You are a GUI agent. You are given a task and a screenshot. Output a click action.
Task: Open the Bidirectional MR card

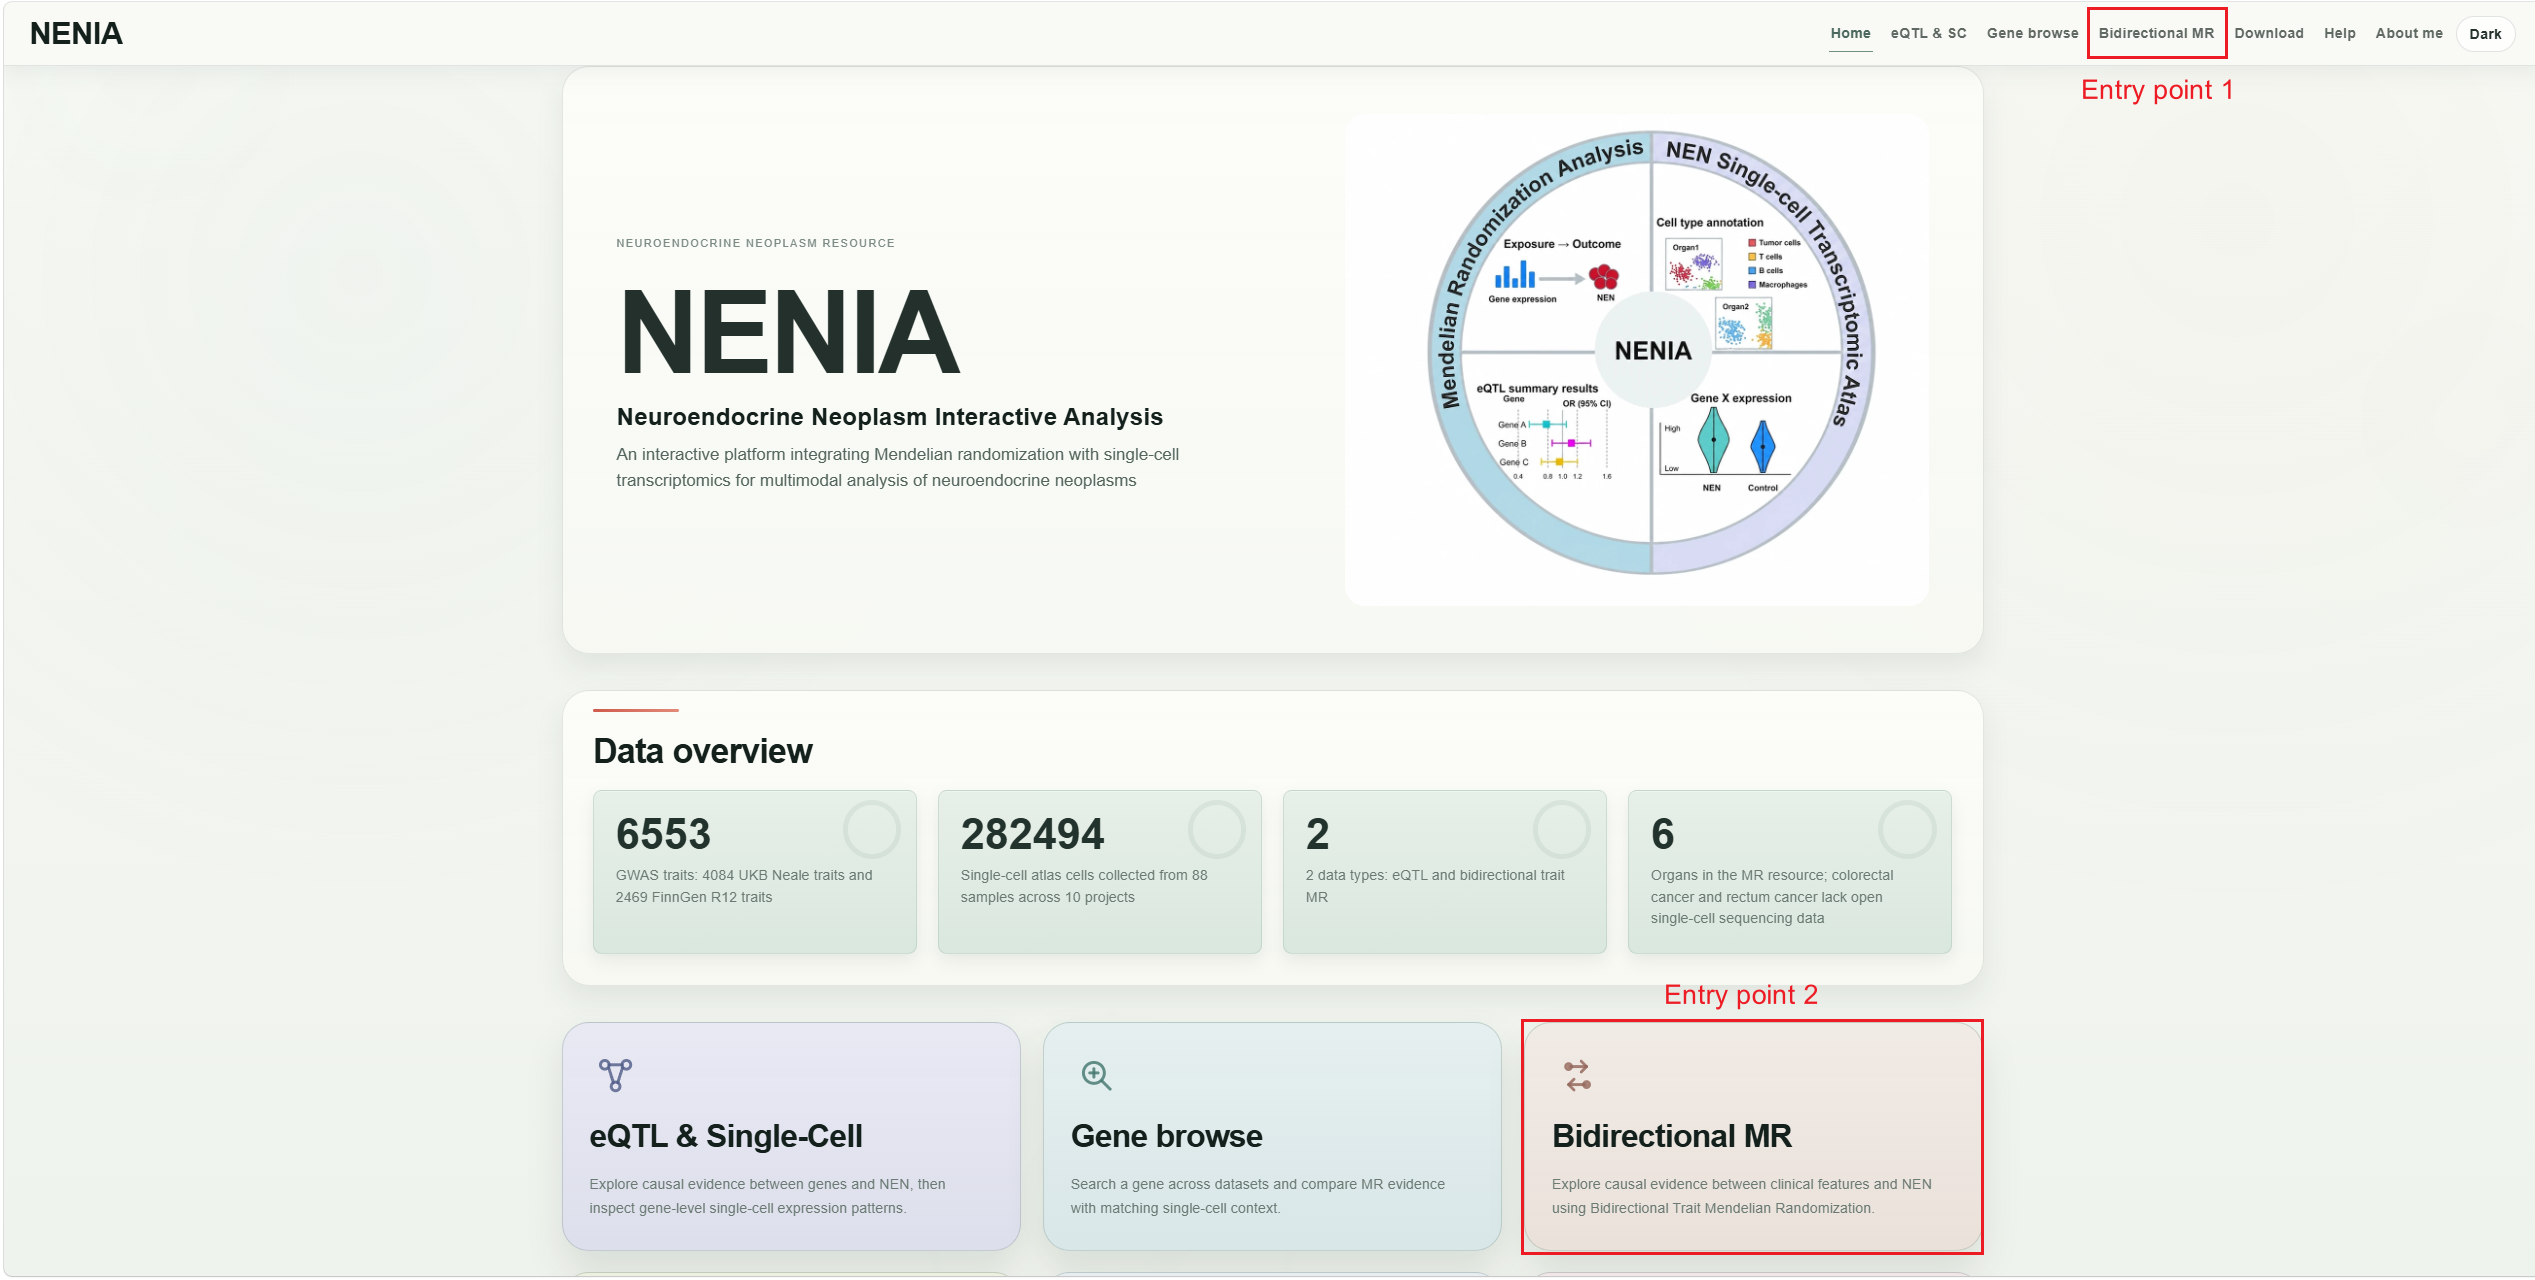click(1752, 1136)
